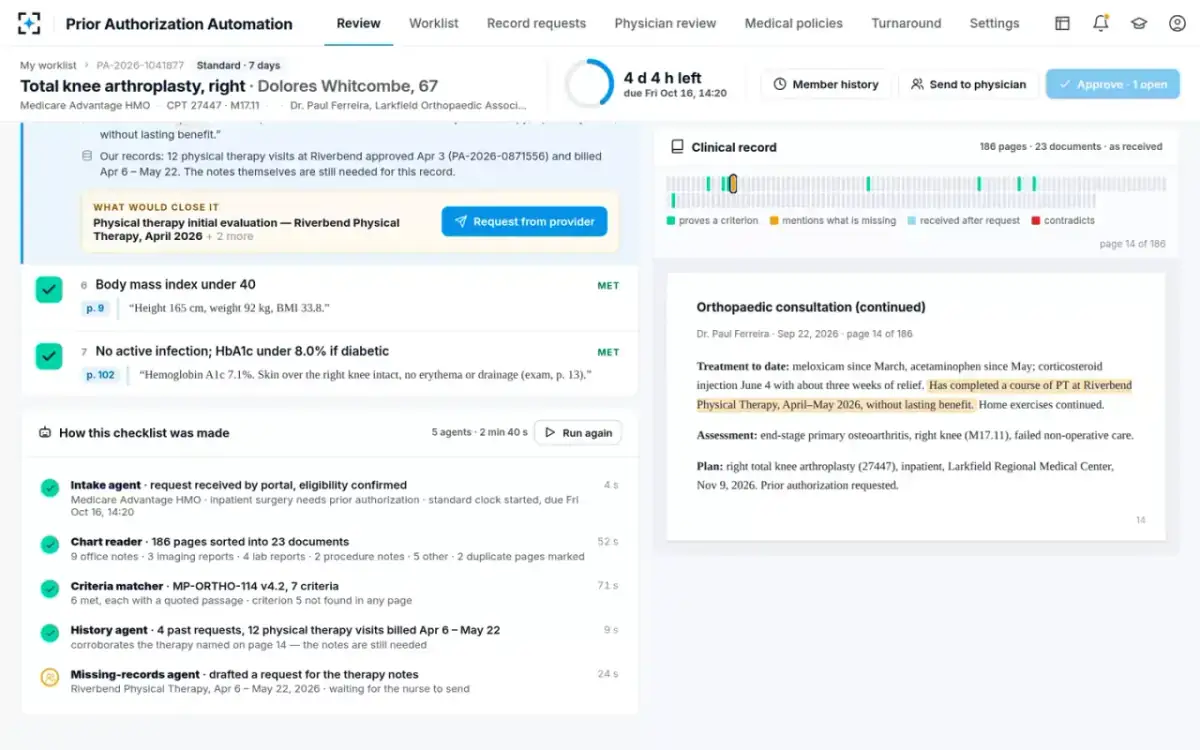
Task: Open page reference p. 9
Action: click(95, 308)
